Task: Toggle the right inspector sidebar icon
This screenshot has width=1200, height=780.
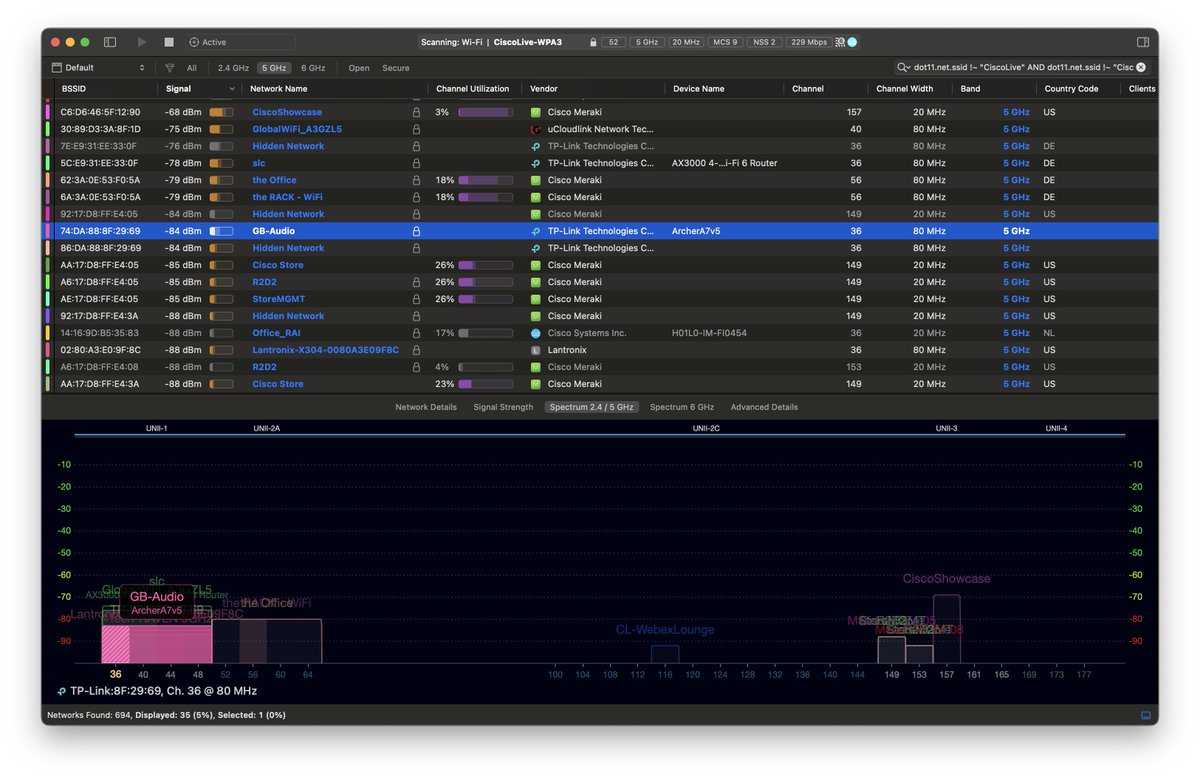Action: [x=1143, y=42]
